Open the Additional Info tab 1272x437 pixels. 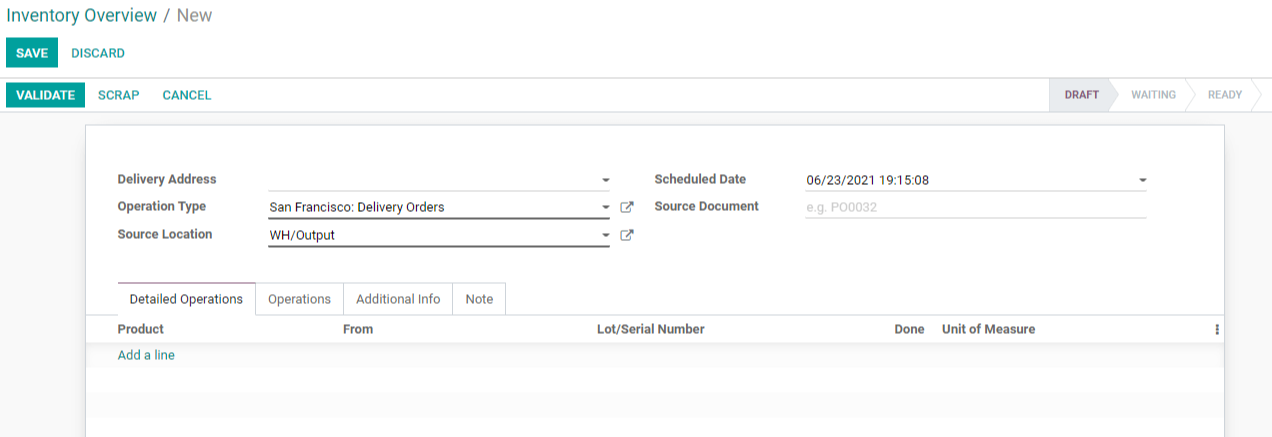(398, 299)
